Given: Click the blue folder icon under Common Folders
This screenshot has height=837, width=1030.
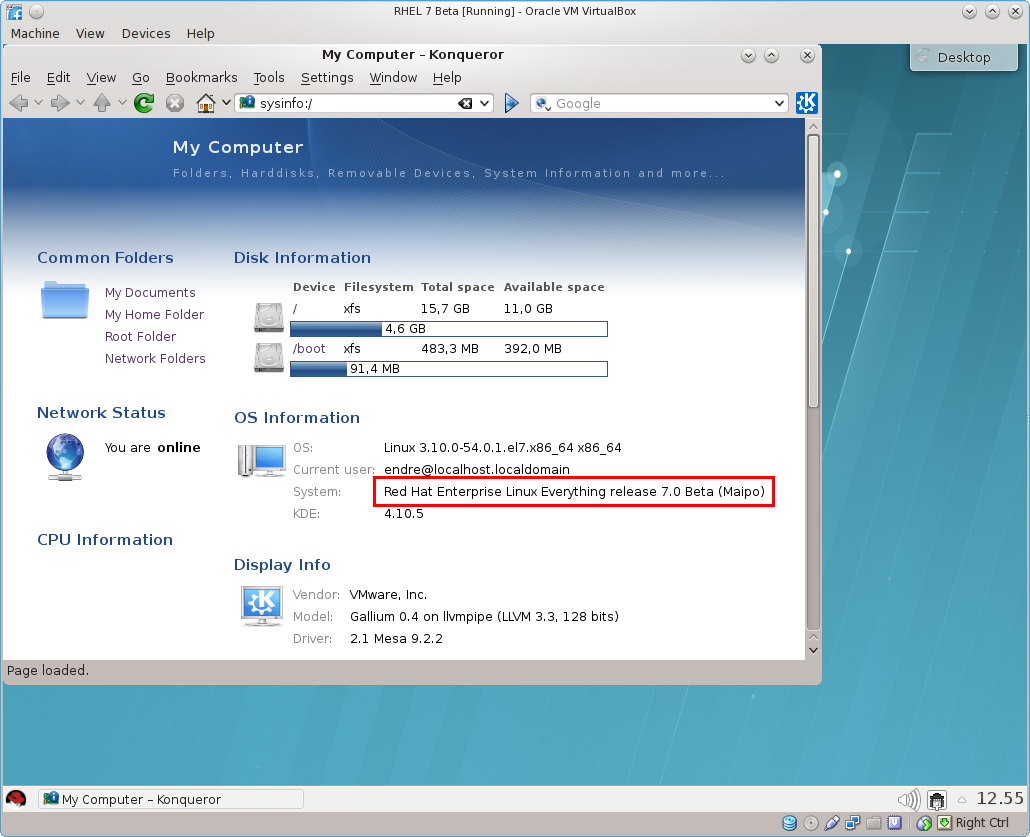Looking at the screenshot, I should [64, 301].
